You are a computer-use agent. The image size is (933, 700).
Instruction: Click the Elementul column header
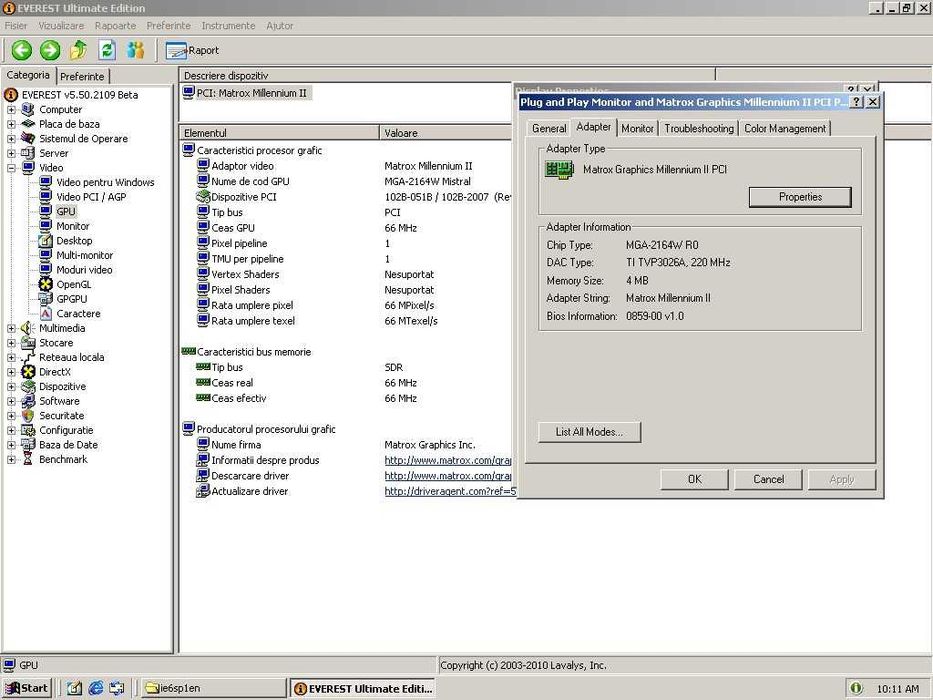pyautogui.click(x=278, y=133)
